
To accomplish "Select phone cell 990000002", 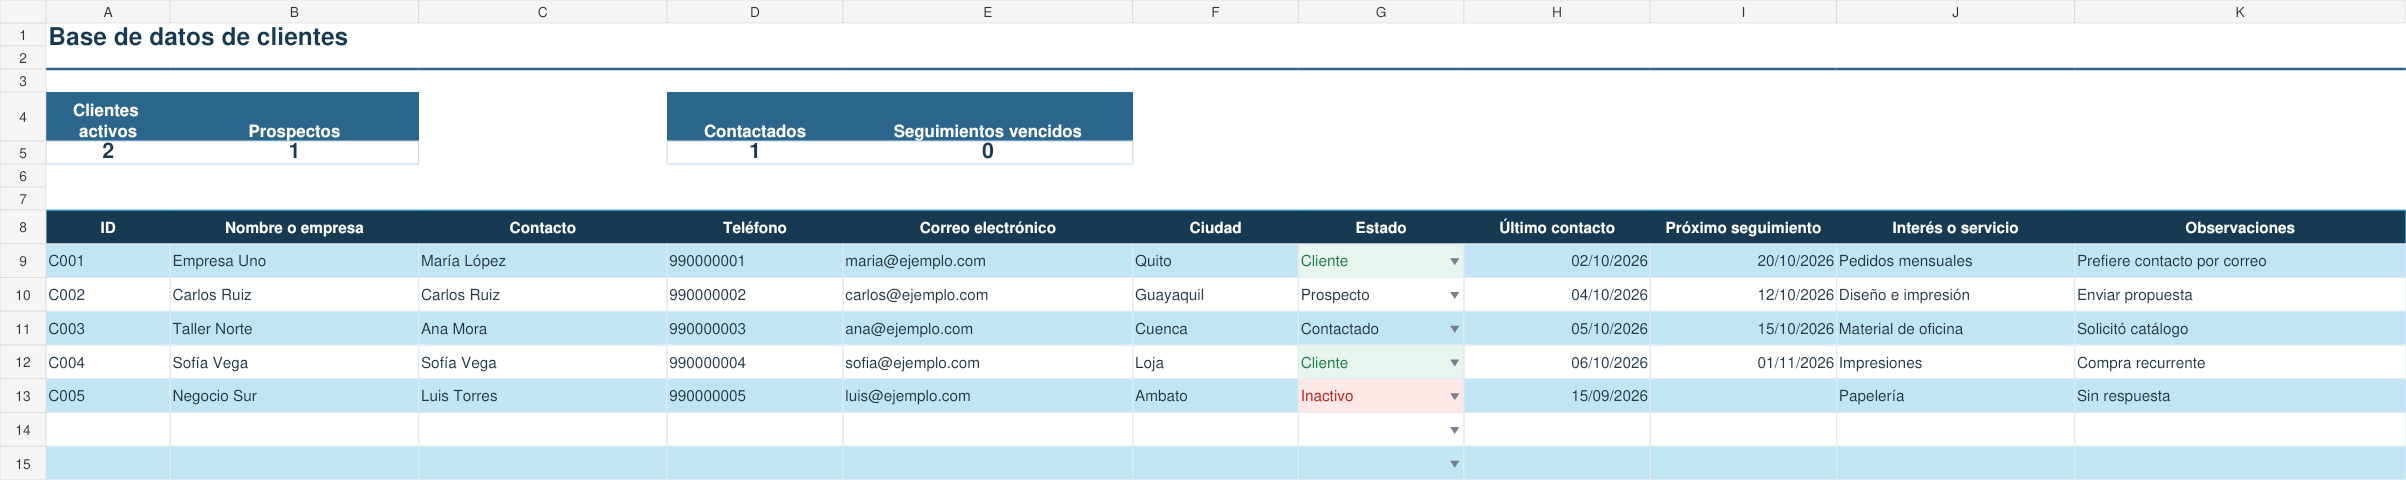I will point(755,295).
